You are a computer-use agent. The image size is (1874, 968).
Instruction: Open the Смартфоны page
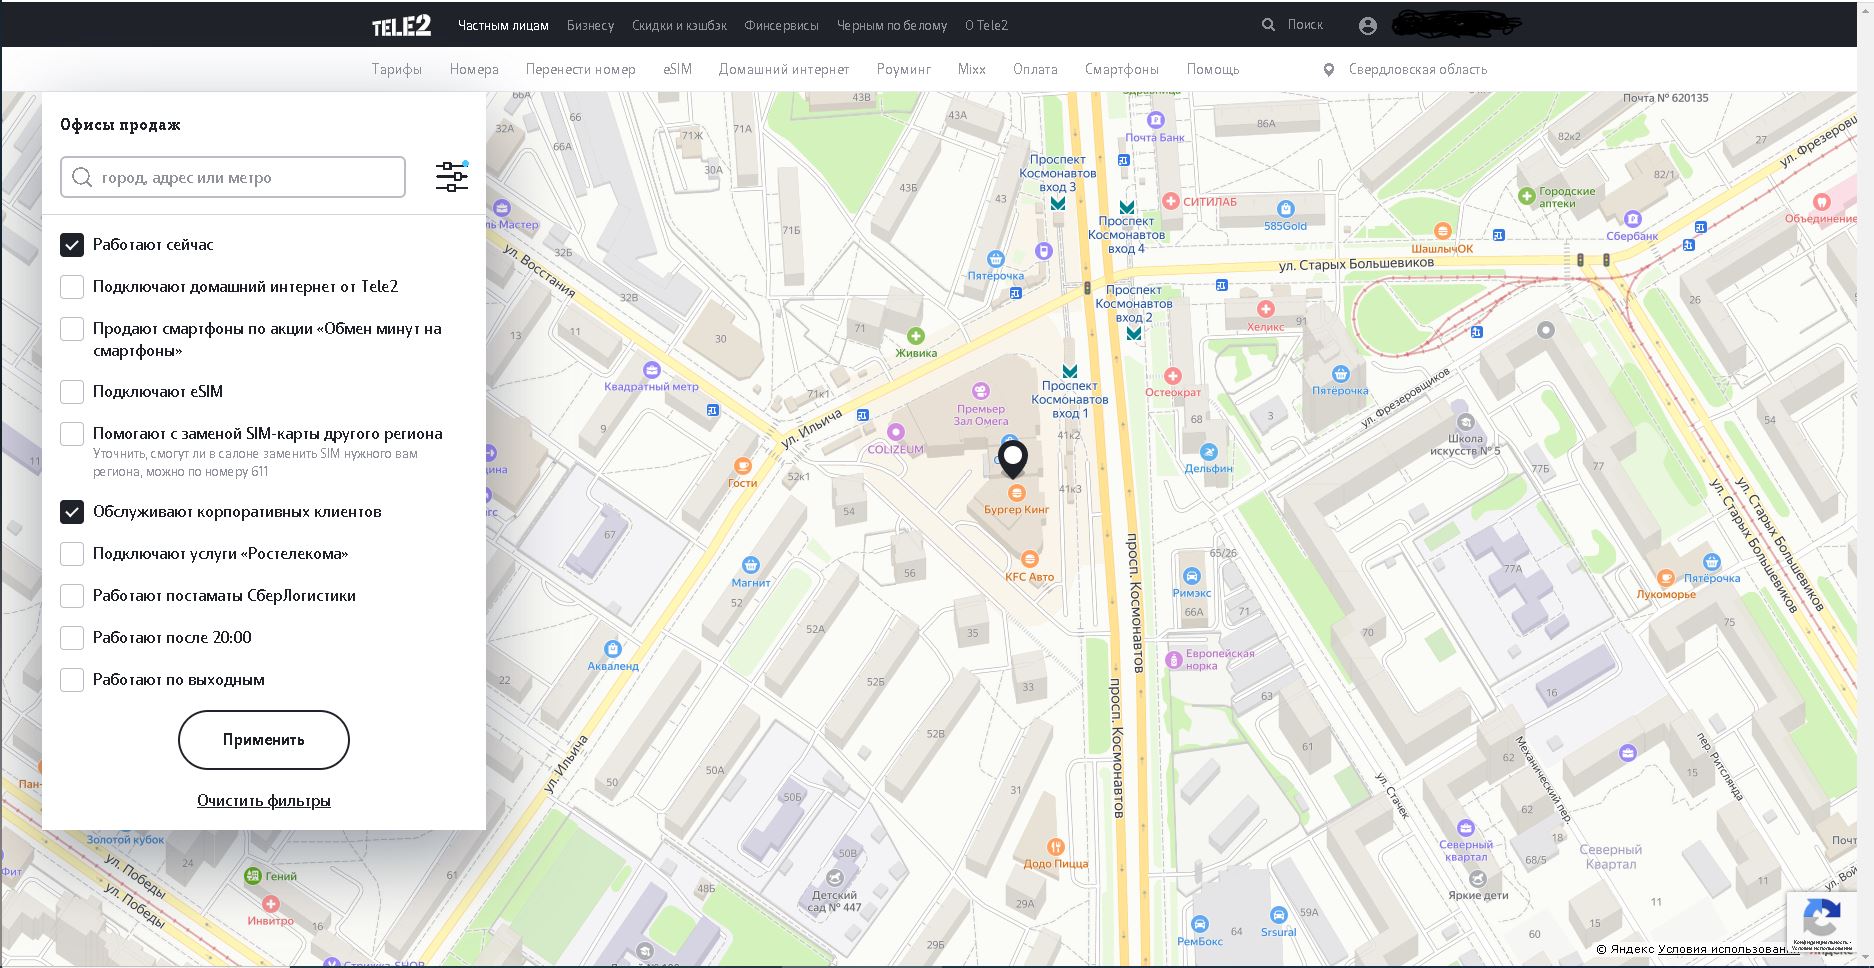(x=1122, y=70)
